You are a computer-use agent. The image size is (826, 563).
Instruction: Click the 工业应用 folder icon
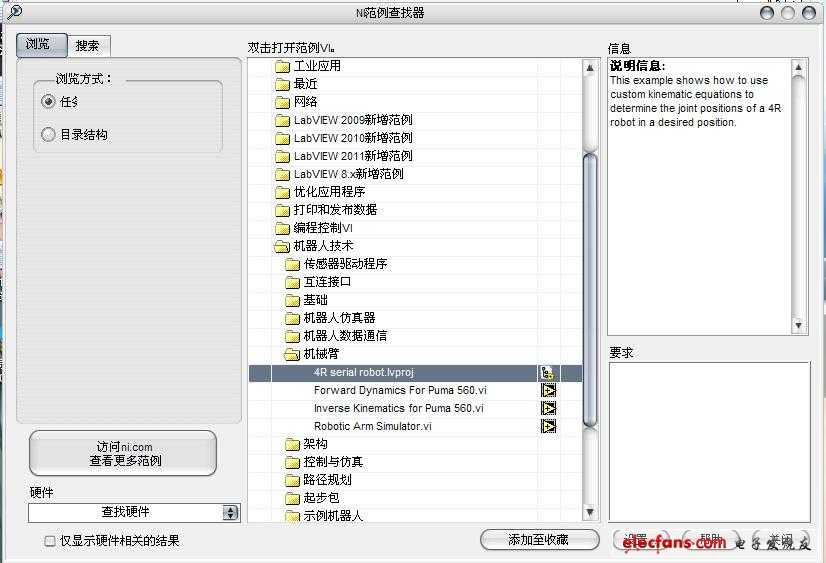click(283, 66)
